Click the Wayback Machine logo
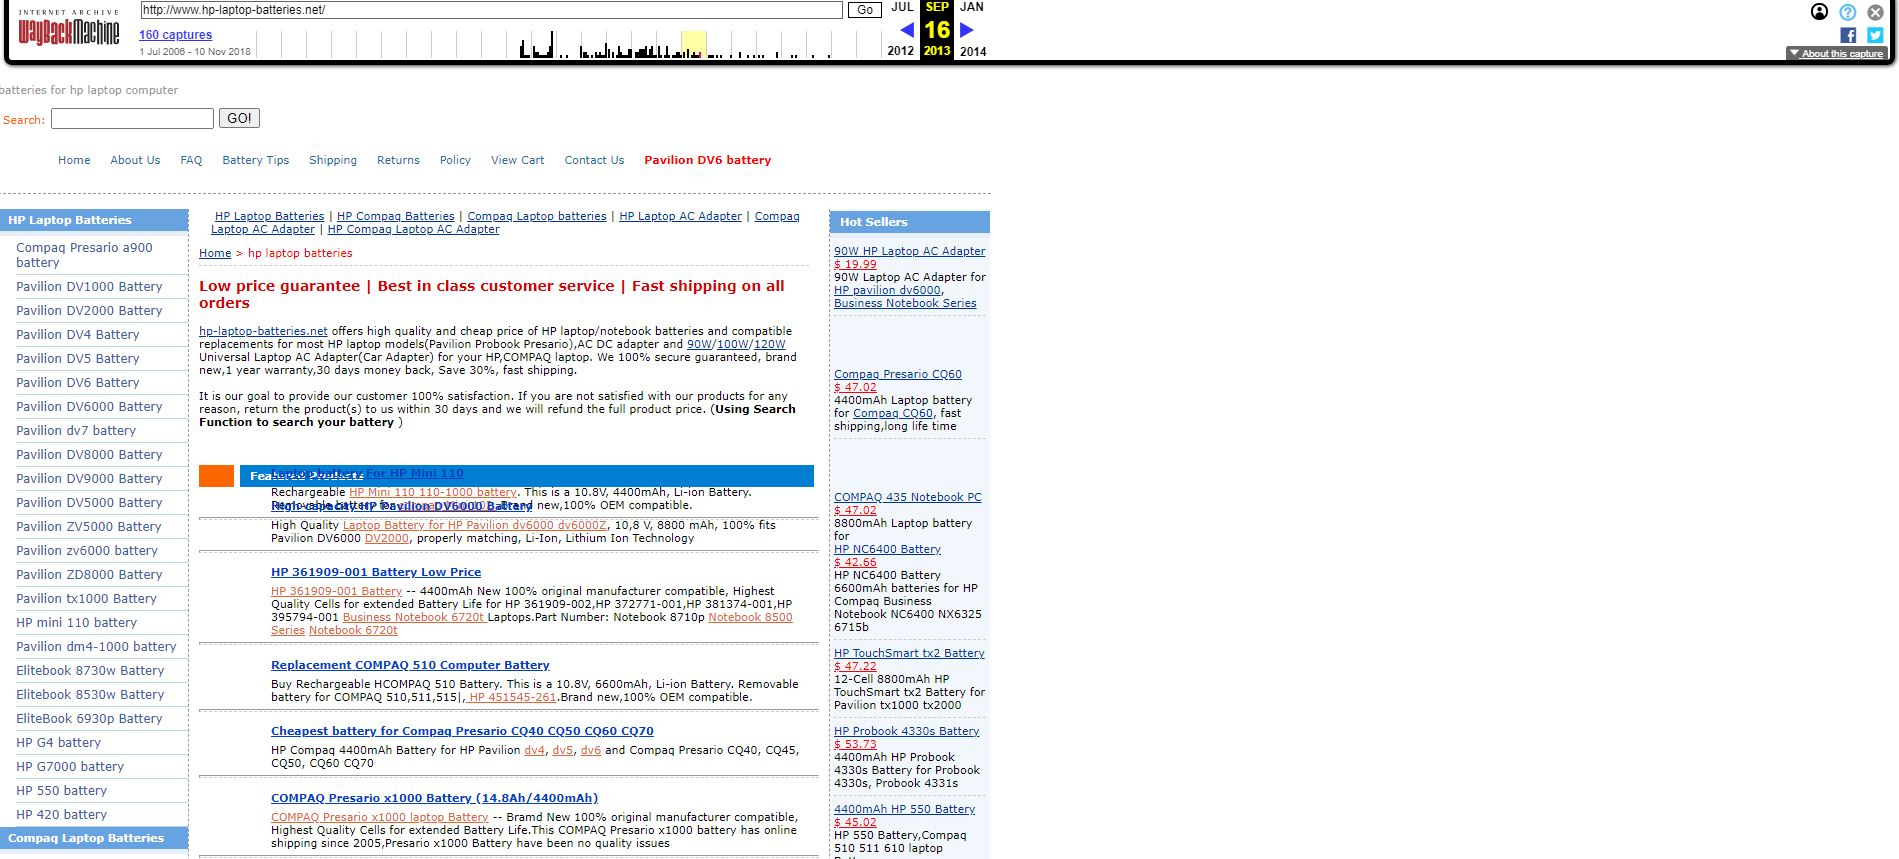The height and width of the screenshot is (859, 1899). point(68,31)
